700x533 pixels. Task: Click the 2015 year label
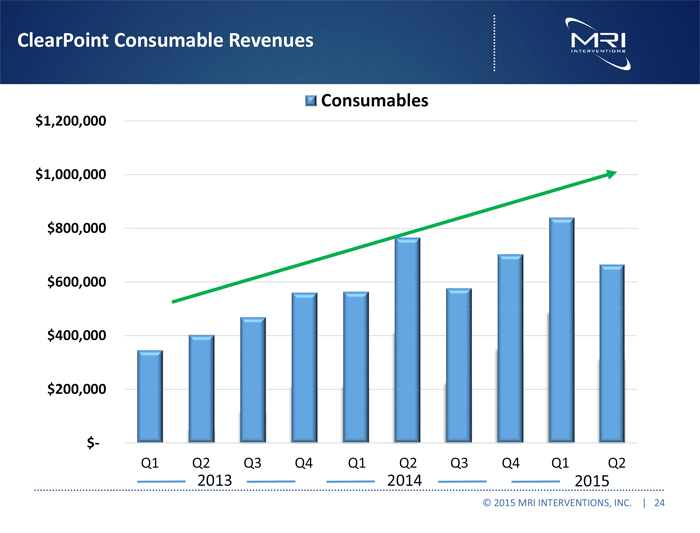point(593,481)
